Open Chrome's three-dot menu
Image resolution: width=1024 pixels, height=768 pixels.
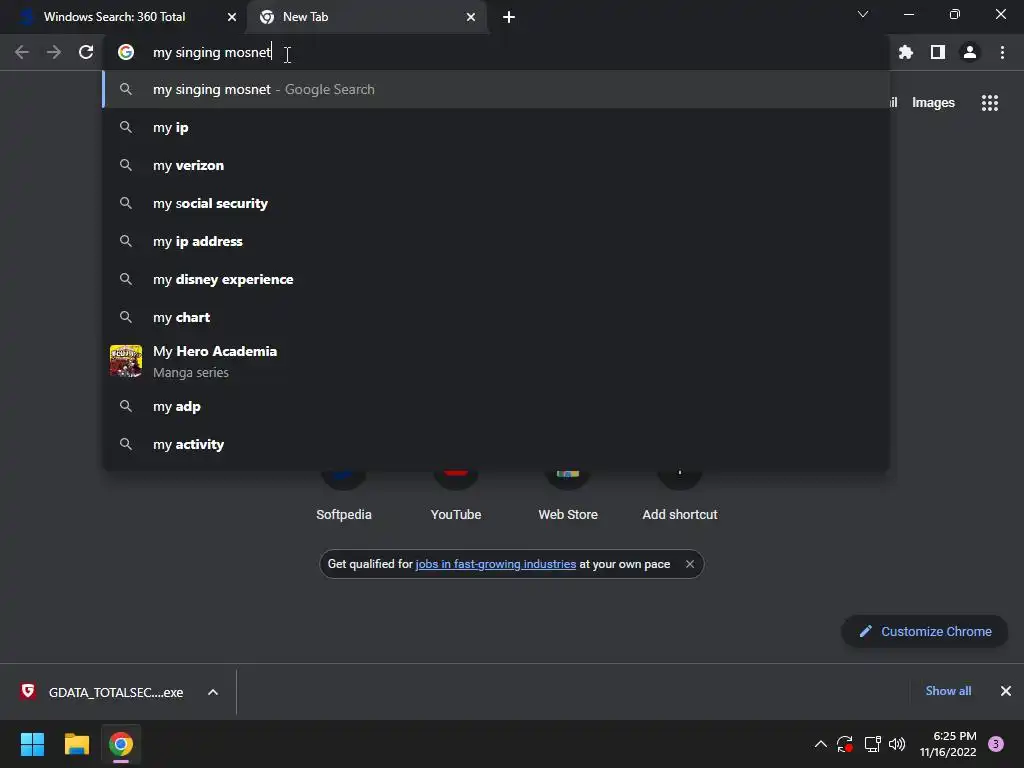click(x=1002, y=52)
